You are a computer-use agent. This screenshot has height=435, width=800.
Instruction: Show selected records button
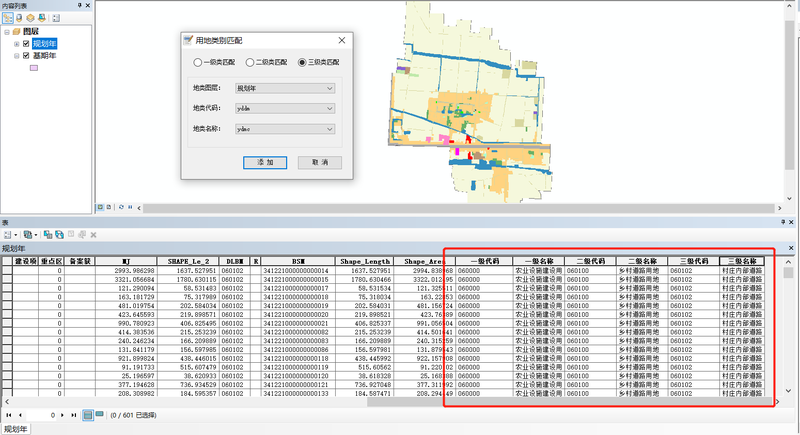pos(99,415)
